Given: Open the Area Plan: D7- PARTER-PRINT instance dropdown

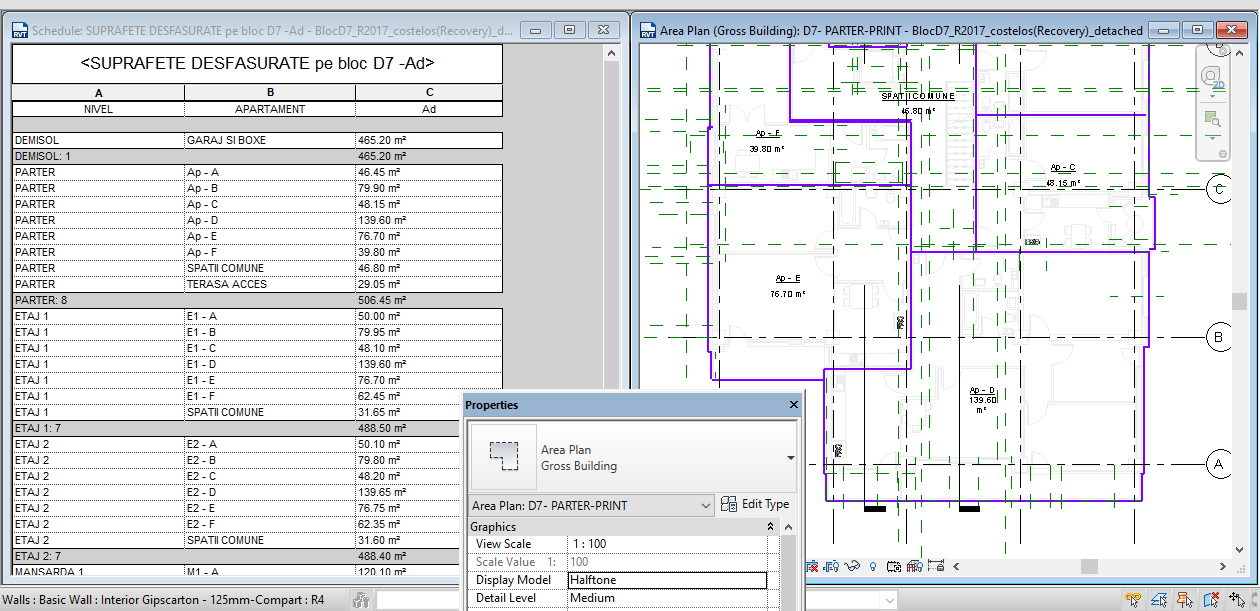Looking at the screenshot, I should (x=706, y=506).
